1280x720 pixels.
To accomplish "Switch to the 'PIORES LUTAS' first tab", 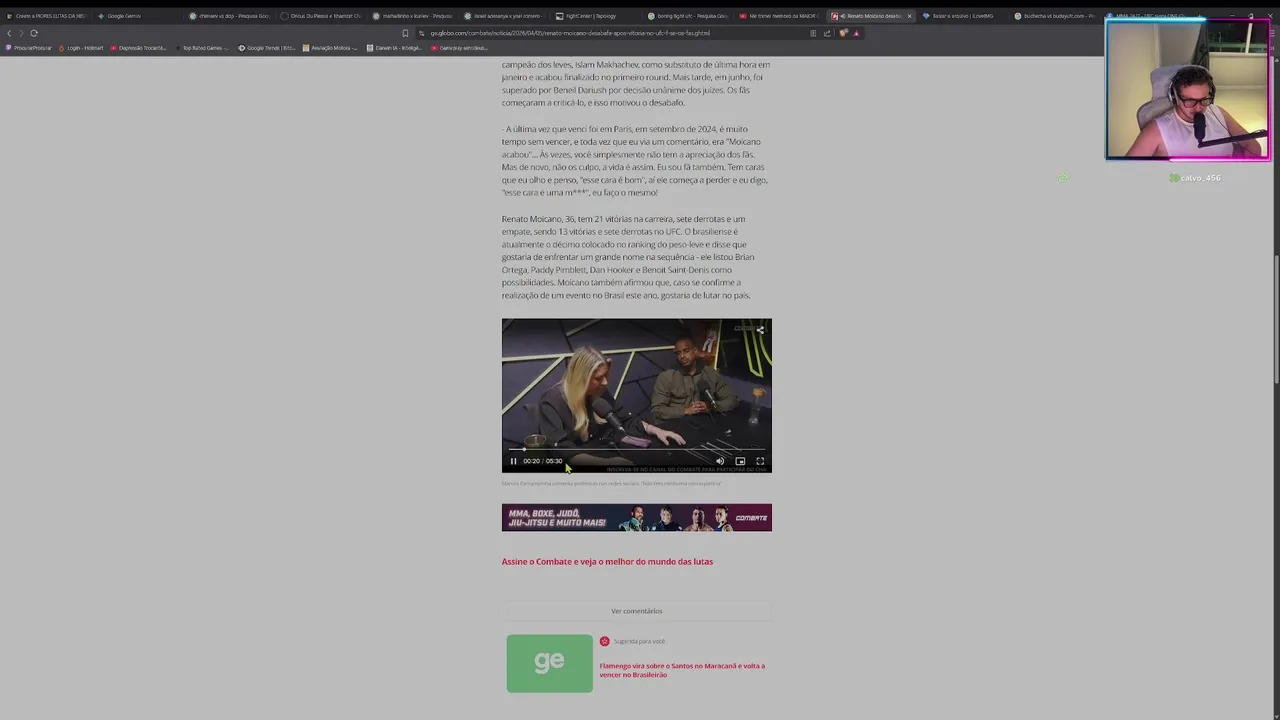I will pyautogui.click(x=46, y=16).
